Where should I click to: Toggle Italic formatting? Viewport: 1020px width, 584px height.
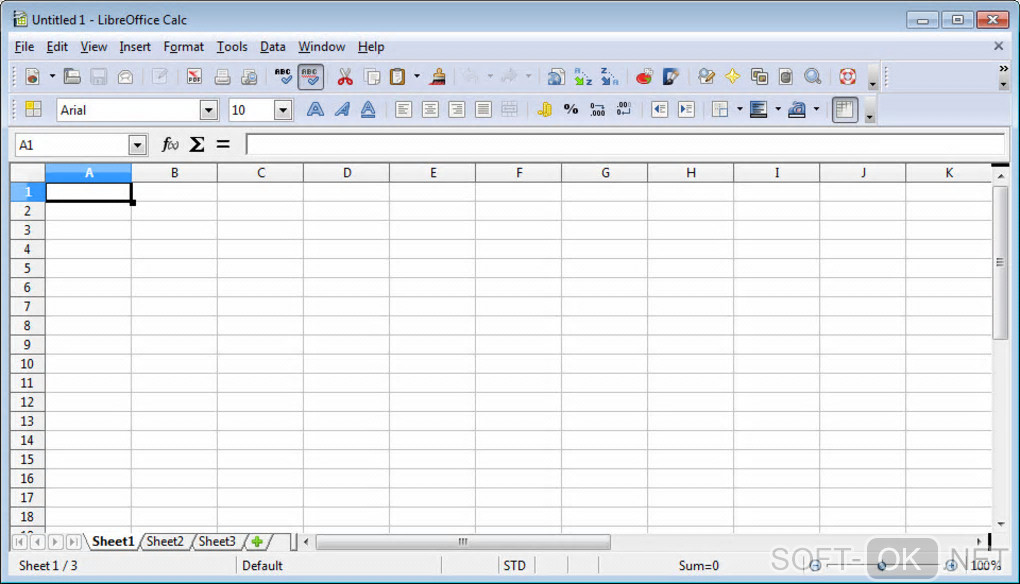coord(342,109)
